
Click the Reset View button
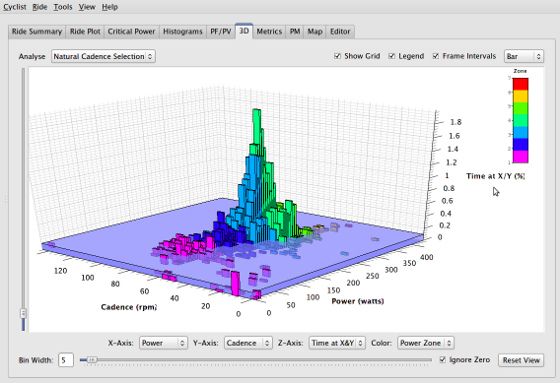click(521, 360)
